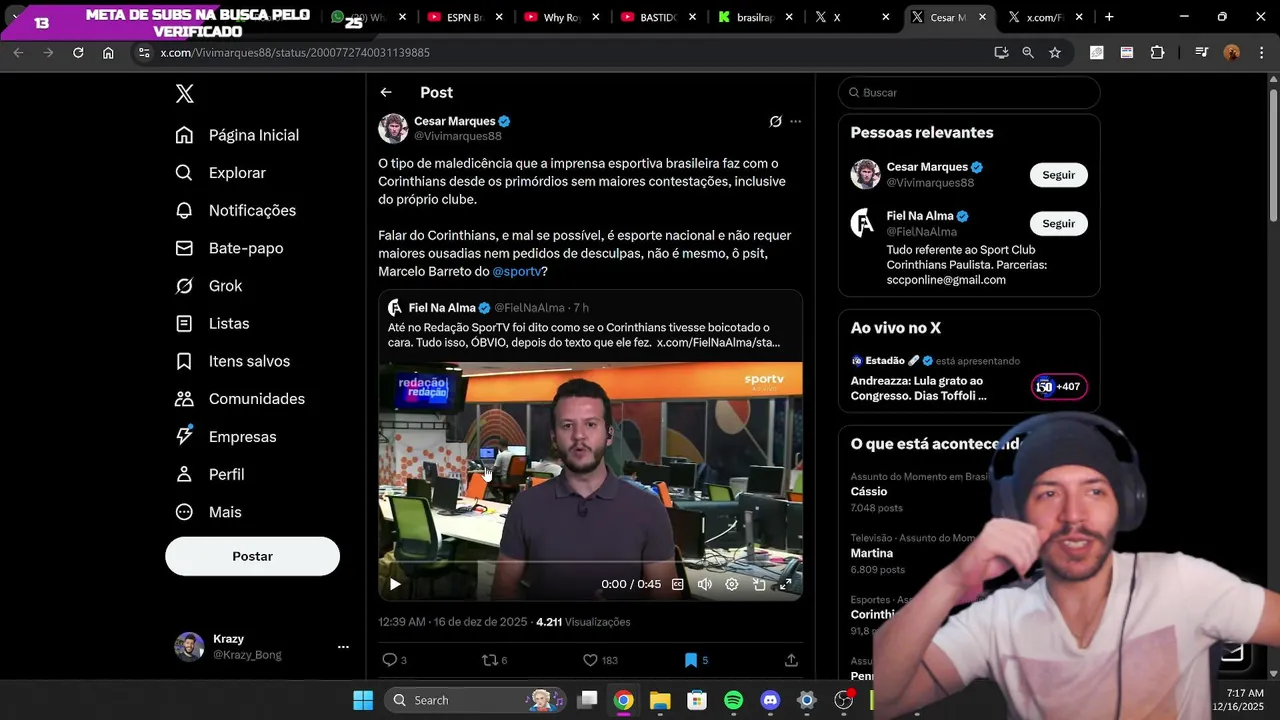Switch to the BASTIDORES YouTube tab
Image resolution: width=1280 pixels, height=720 pixels.
tap(658, 17)
